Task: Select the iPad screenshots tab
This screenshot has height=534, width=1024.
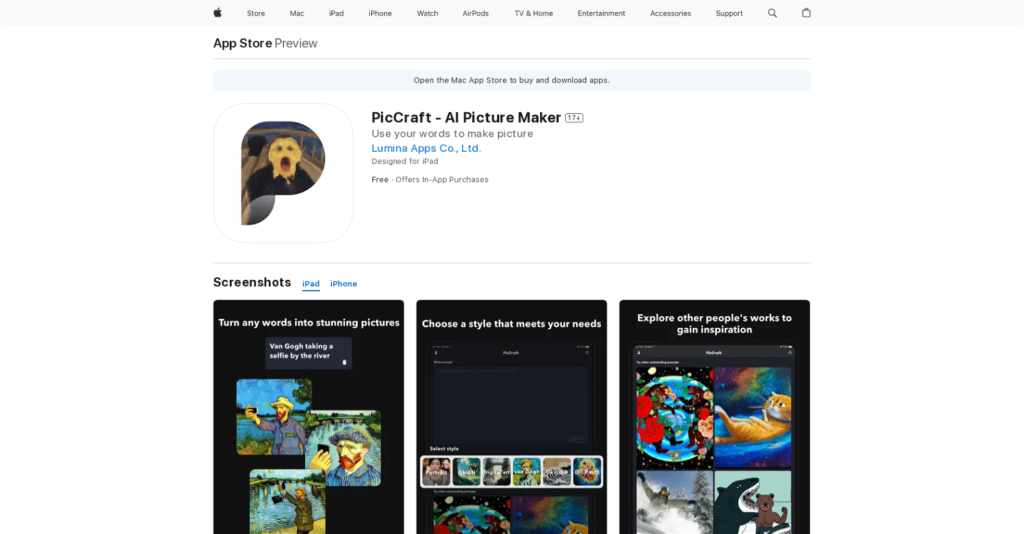Action: (311, 284)
